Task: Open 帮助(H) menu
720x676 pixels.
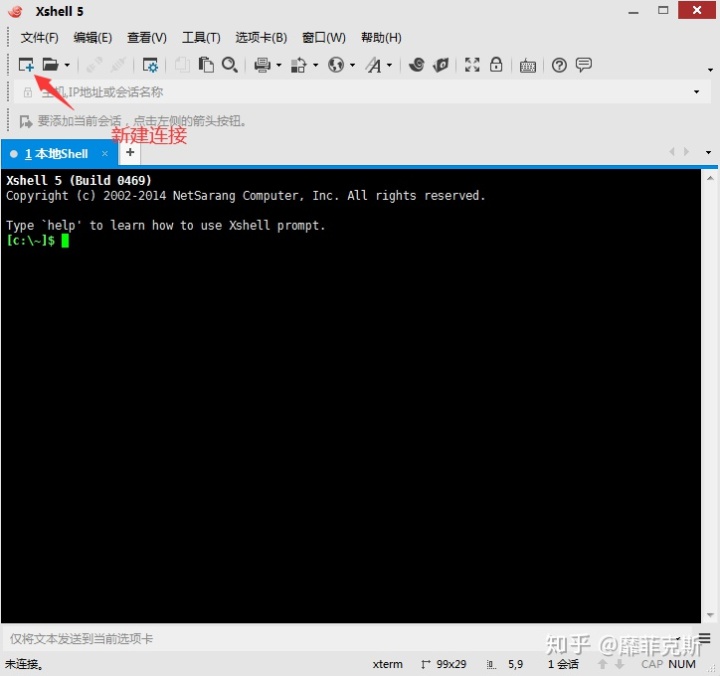Action: click(381, 38)
